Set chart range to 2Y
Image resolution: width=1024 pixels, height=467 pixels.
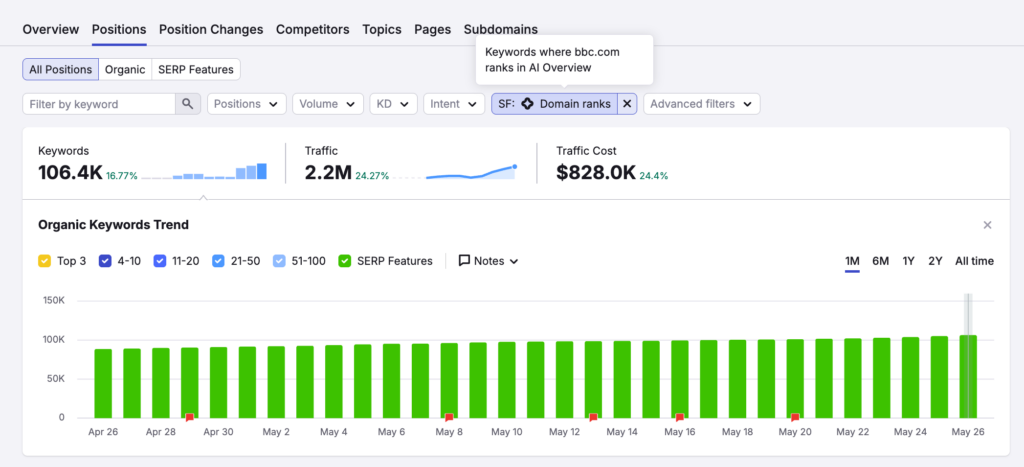pos(935,261)
